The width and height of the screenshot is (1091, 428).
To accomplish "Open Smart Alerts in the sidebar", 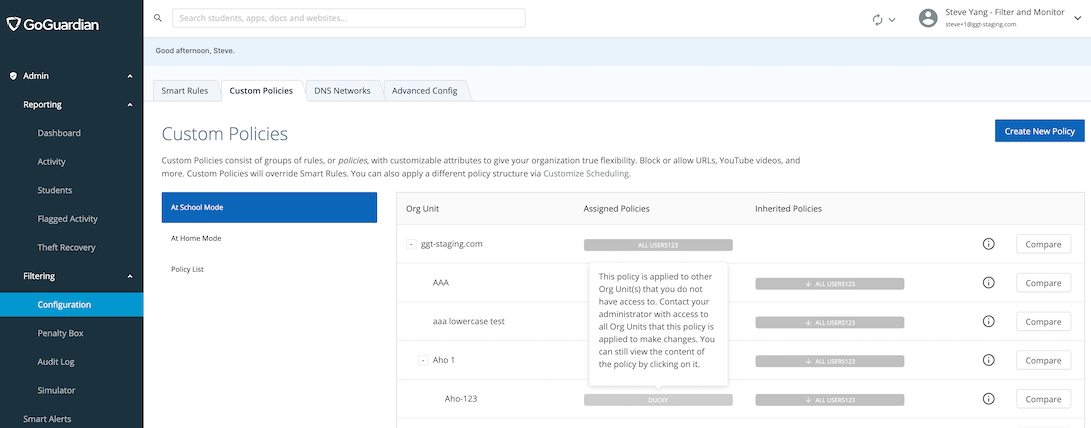I will (47, 419).
